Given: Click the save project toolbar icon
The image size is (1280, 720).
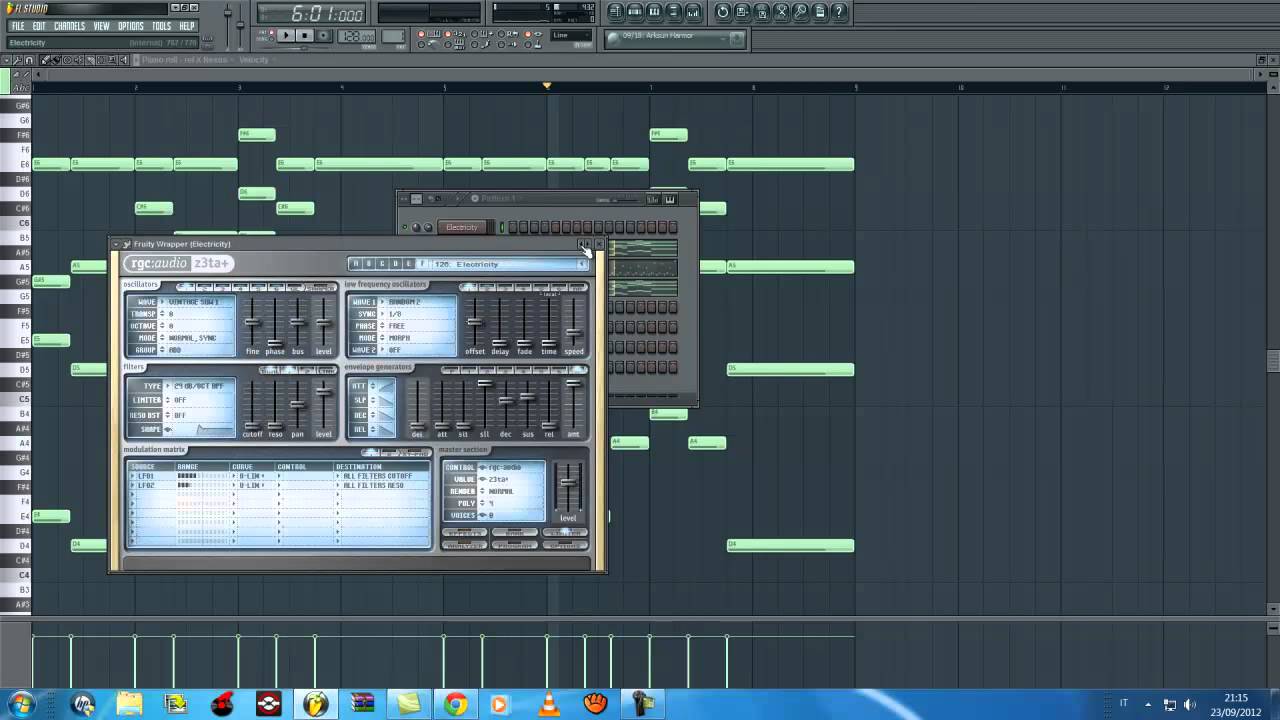Looking at the screenshot, I should pos(742,12).
